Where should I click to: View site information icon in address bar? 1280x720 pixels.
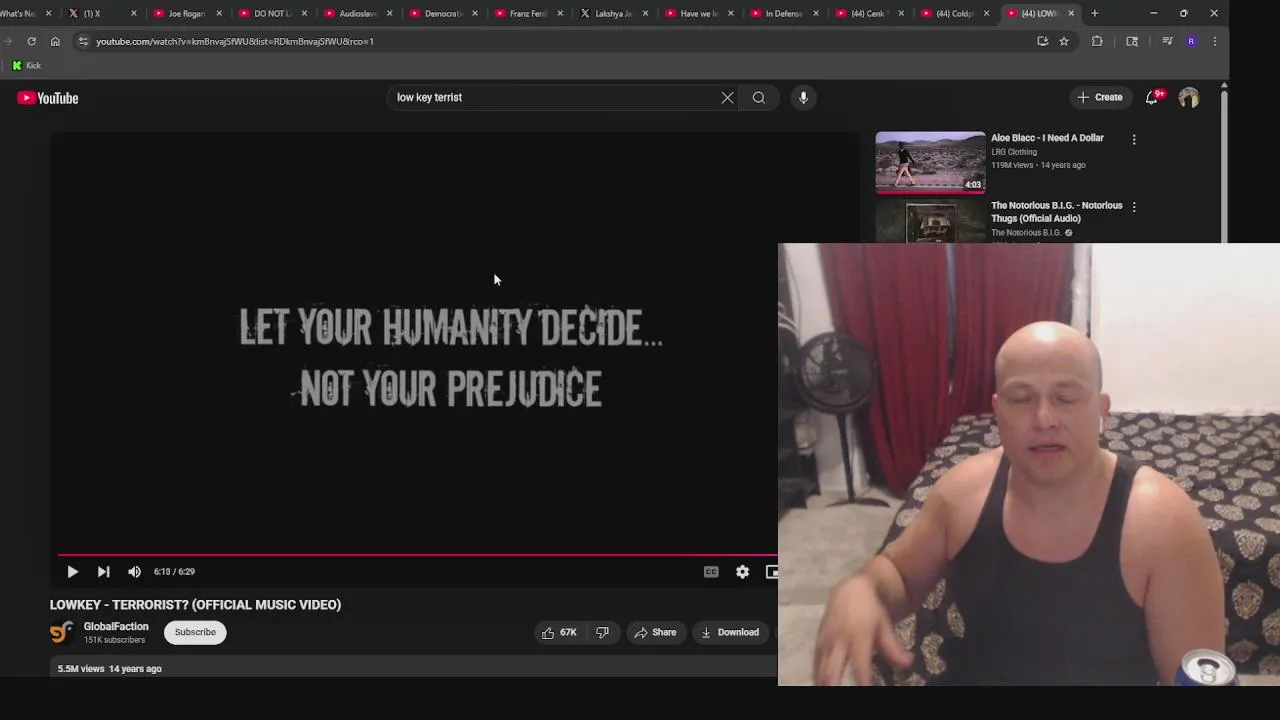tap(83, 41)
